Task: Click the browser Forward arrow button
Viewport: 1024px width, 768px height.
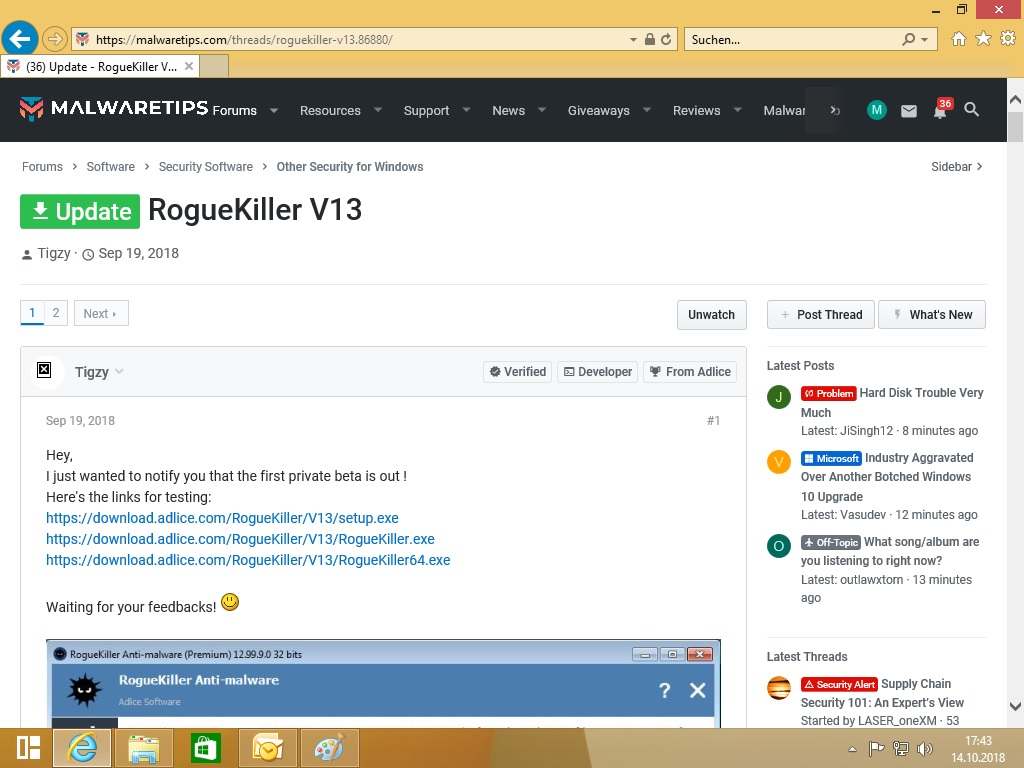Action: click(x=55, y=39)
